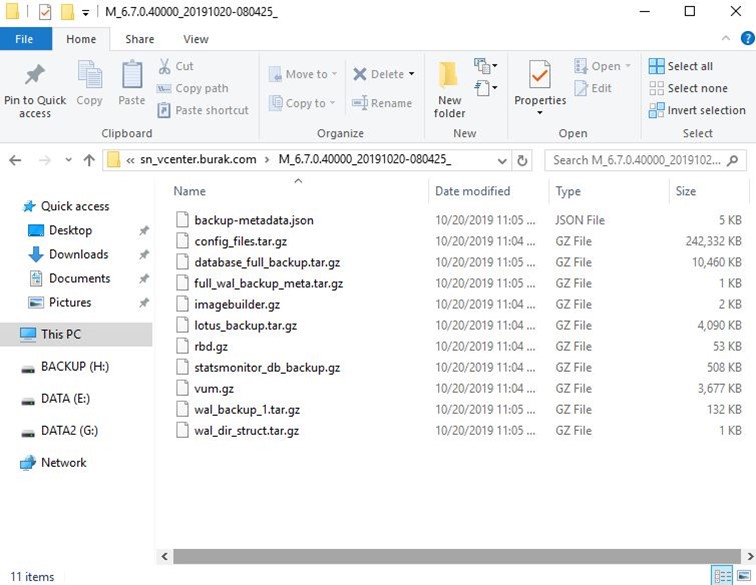Click quick-access toolbar properties checkmark icon
The width and height of the screenshot is (756, 585).
click(x=44, y=12)
